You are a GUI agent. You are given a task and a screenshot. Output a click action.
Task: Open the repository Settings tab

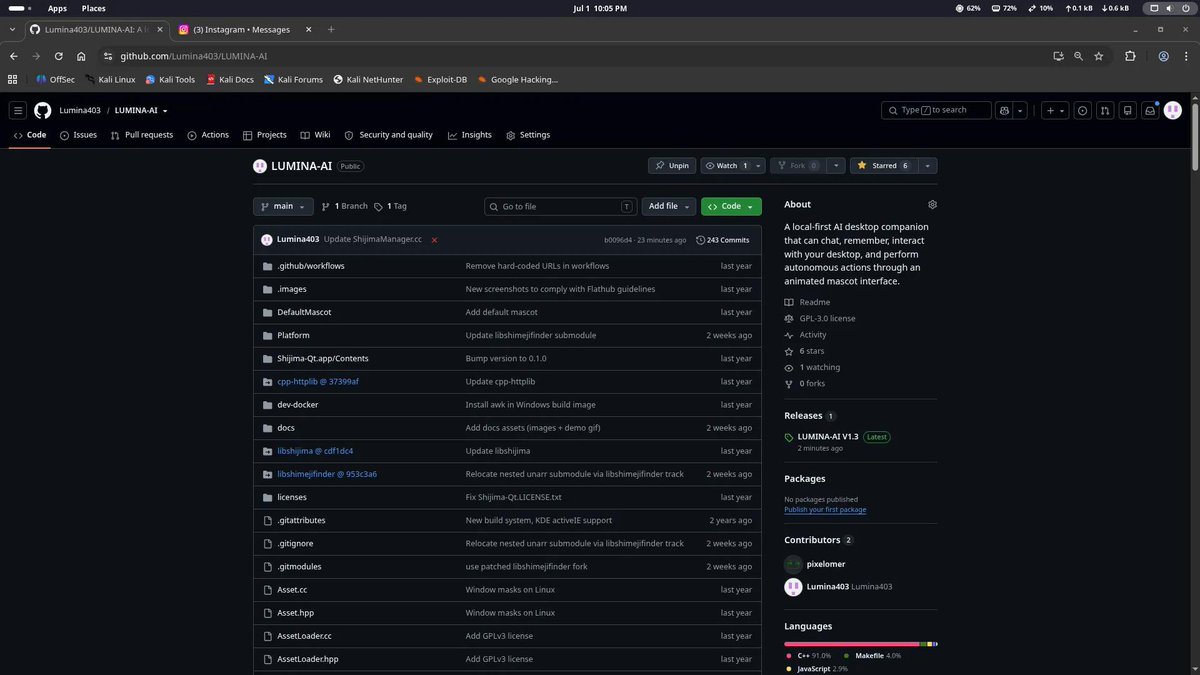pos(528,135)
